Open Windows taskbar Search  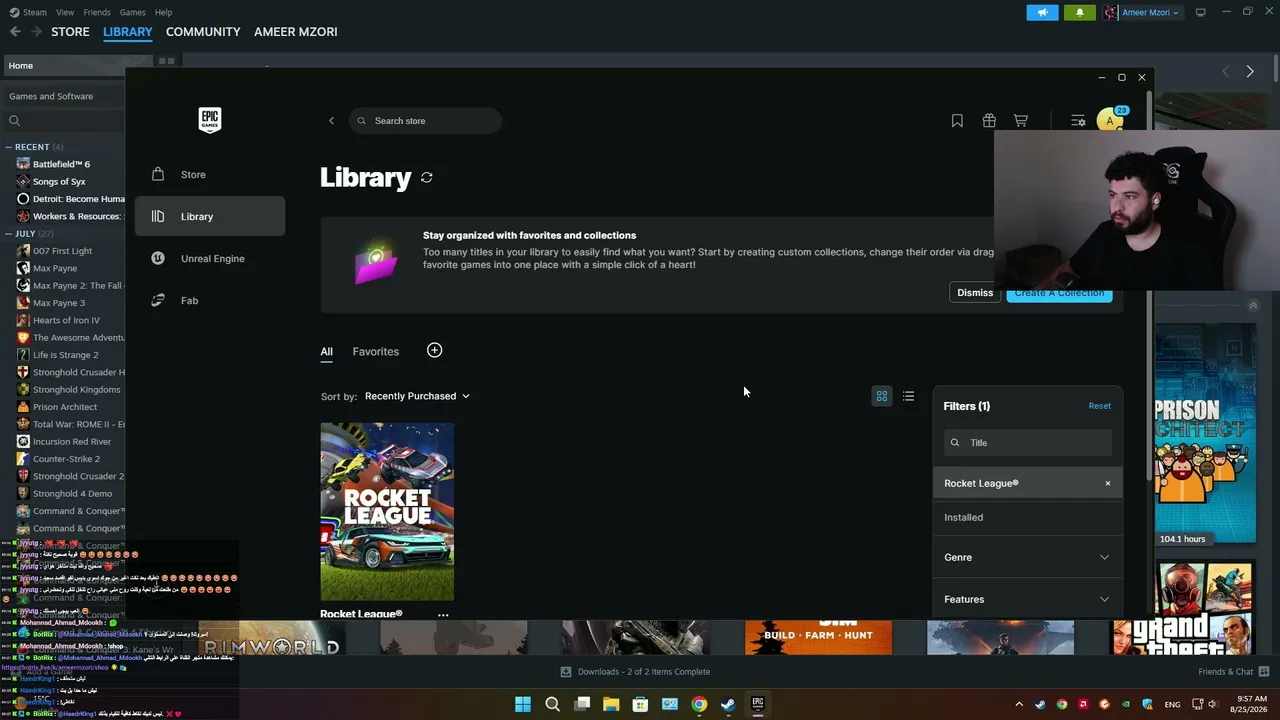pos(552,704)
